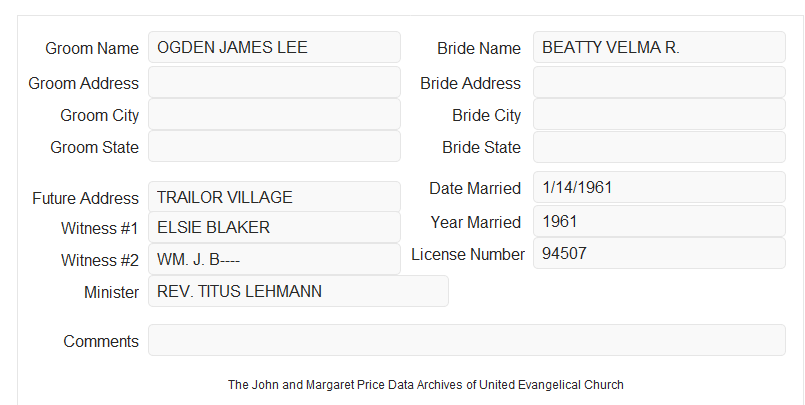This screenshot has height=405, width=805.
Task: Click the License Number label
Action: point(468,255)
